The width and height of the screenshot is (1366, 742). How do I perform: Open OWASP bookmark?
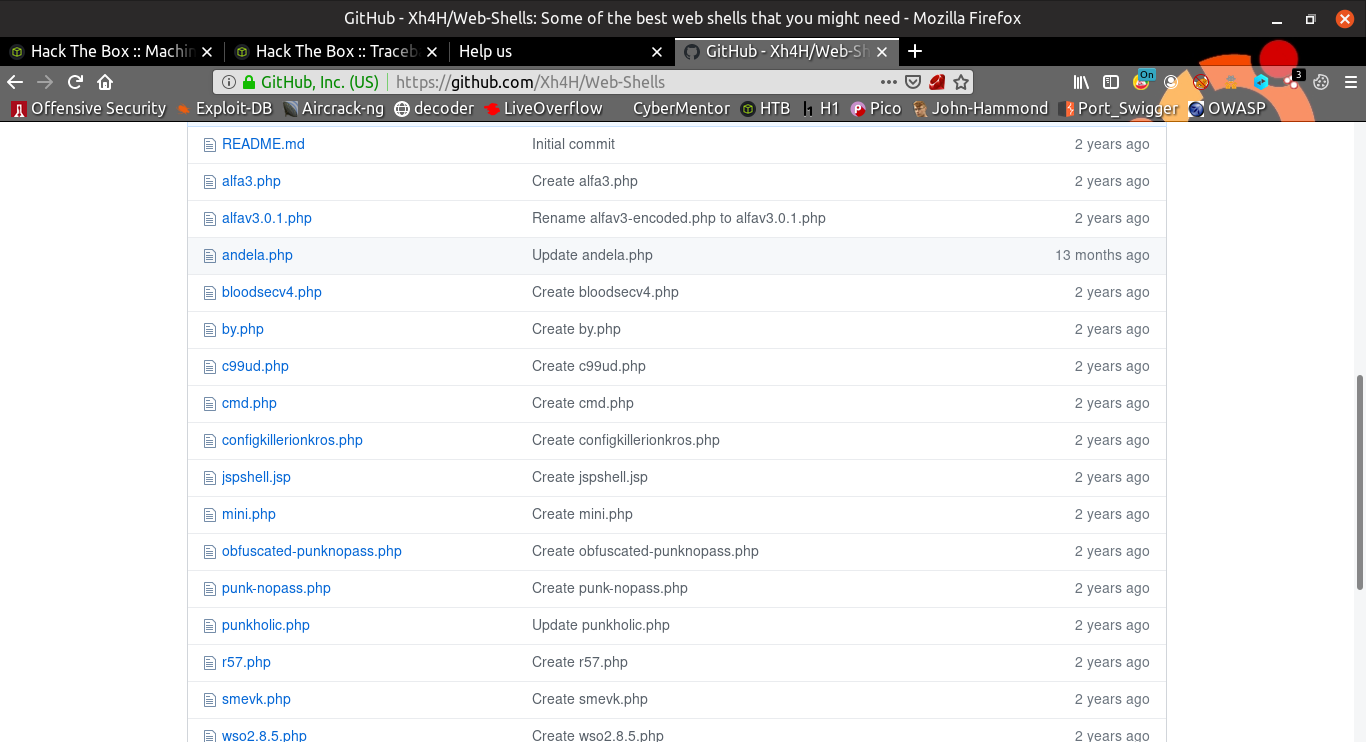click(1227, 108)
